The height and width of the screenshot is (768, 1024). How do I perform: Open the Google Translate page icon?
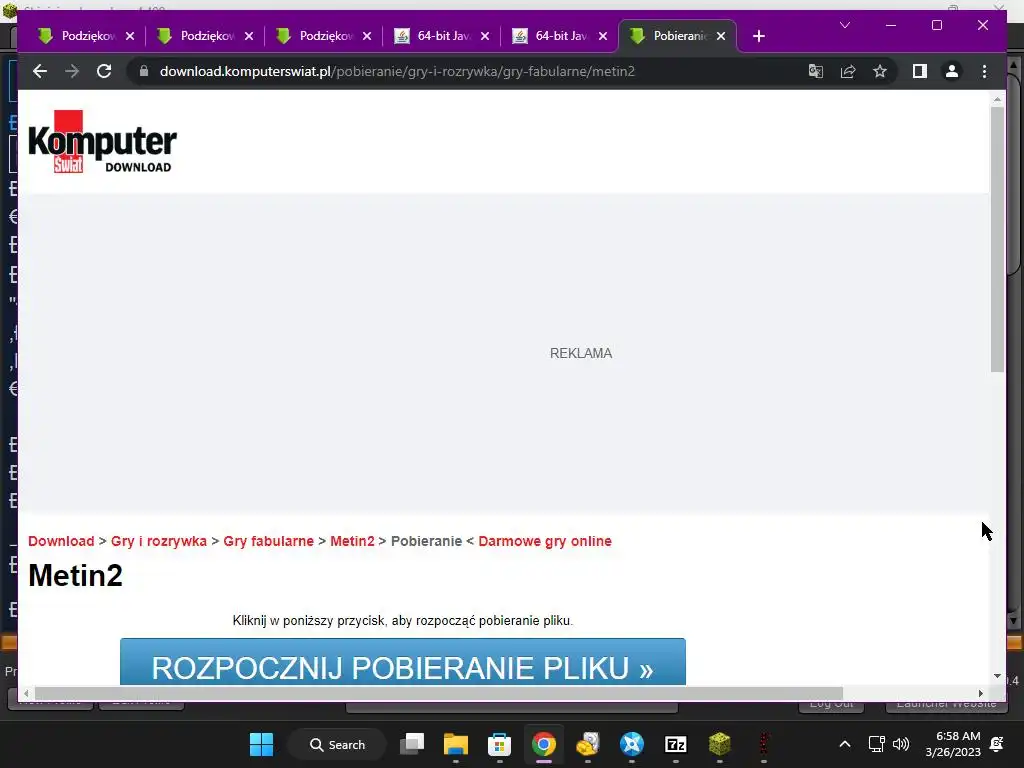(x=816, y=71)
